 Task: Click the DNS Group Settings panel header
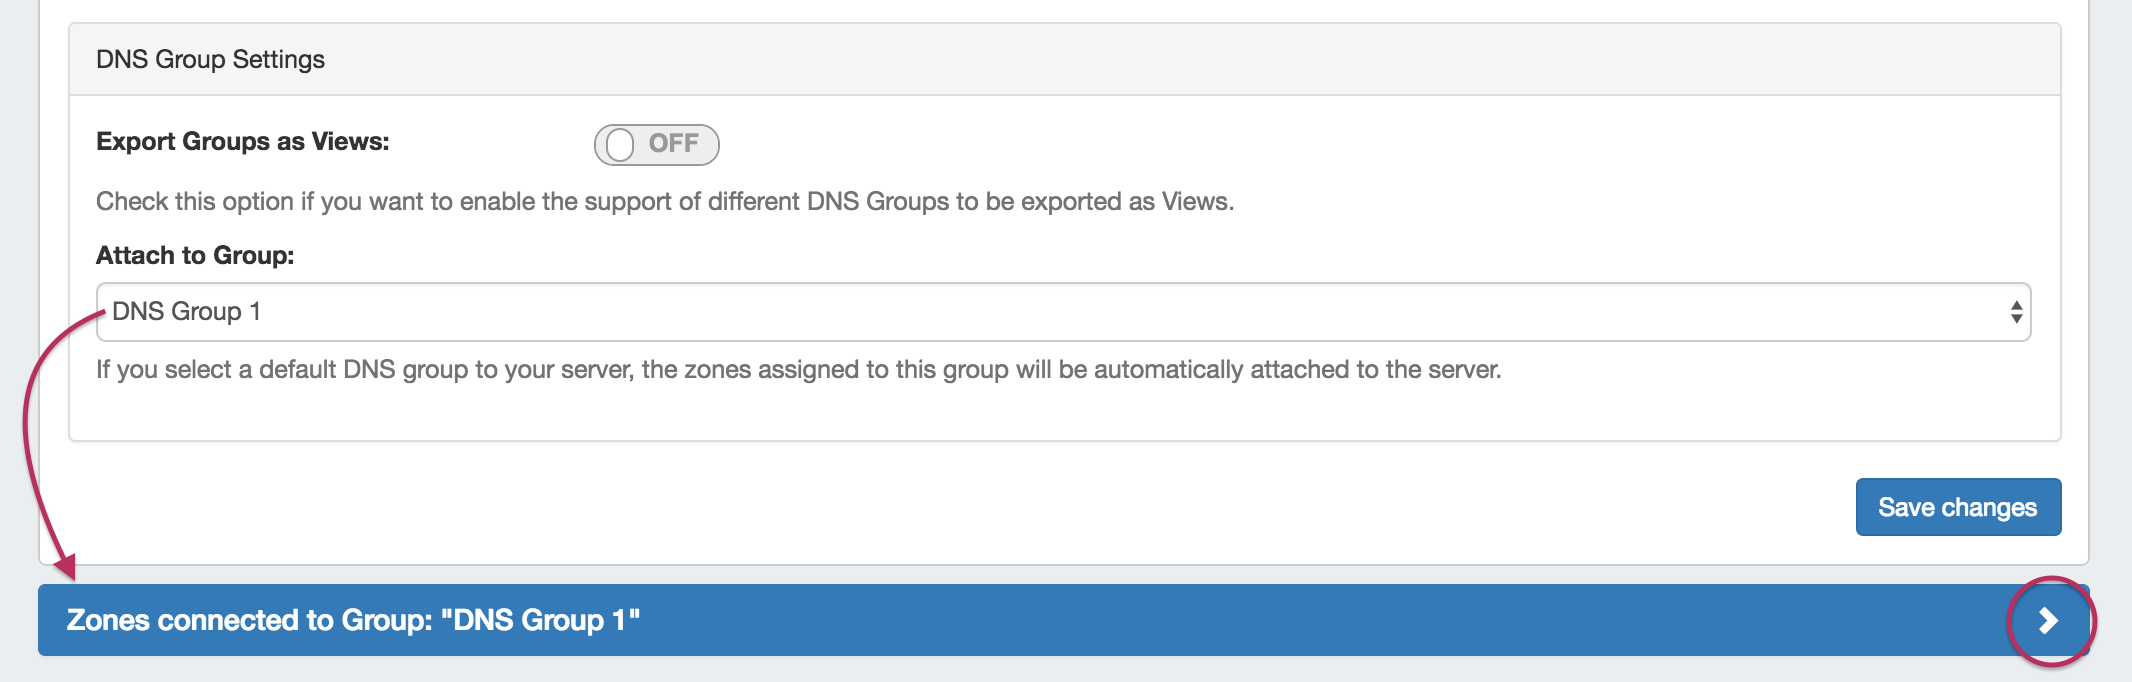pos(211,60)
